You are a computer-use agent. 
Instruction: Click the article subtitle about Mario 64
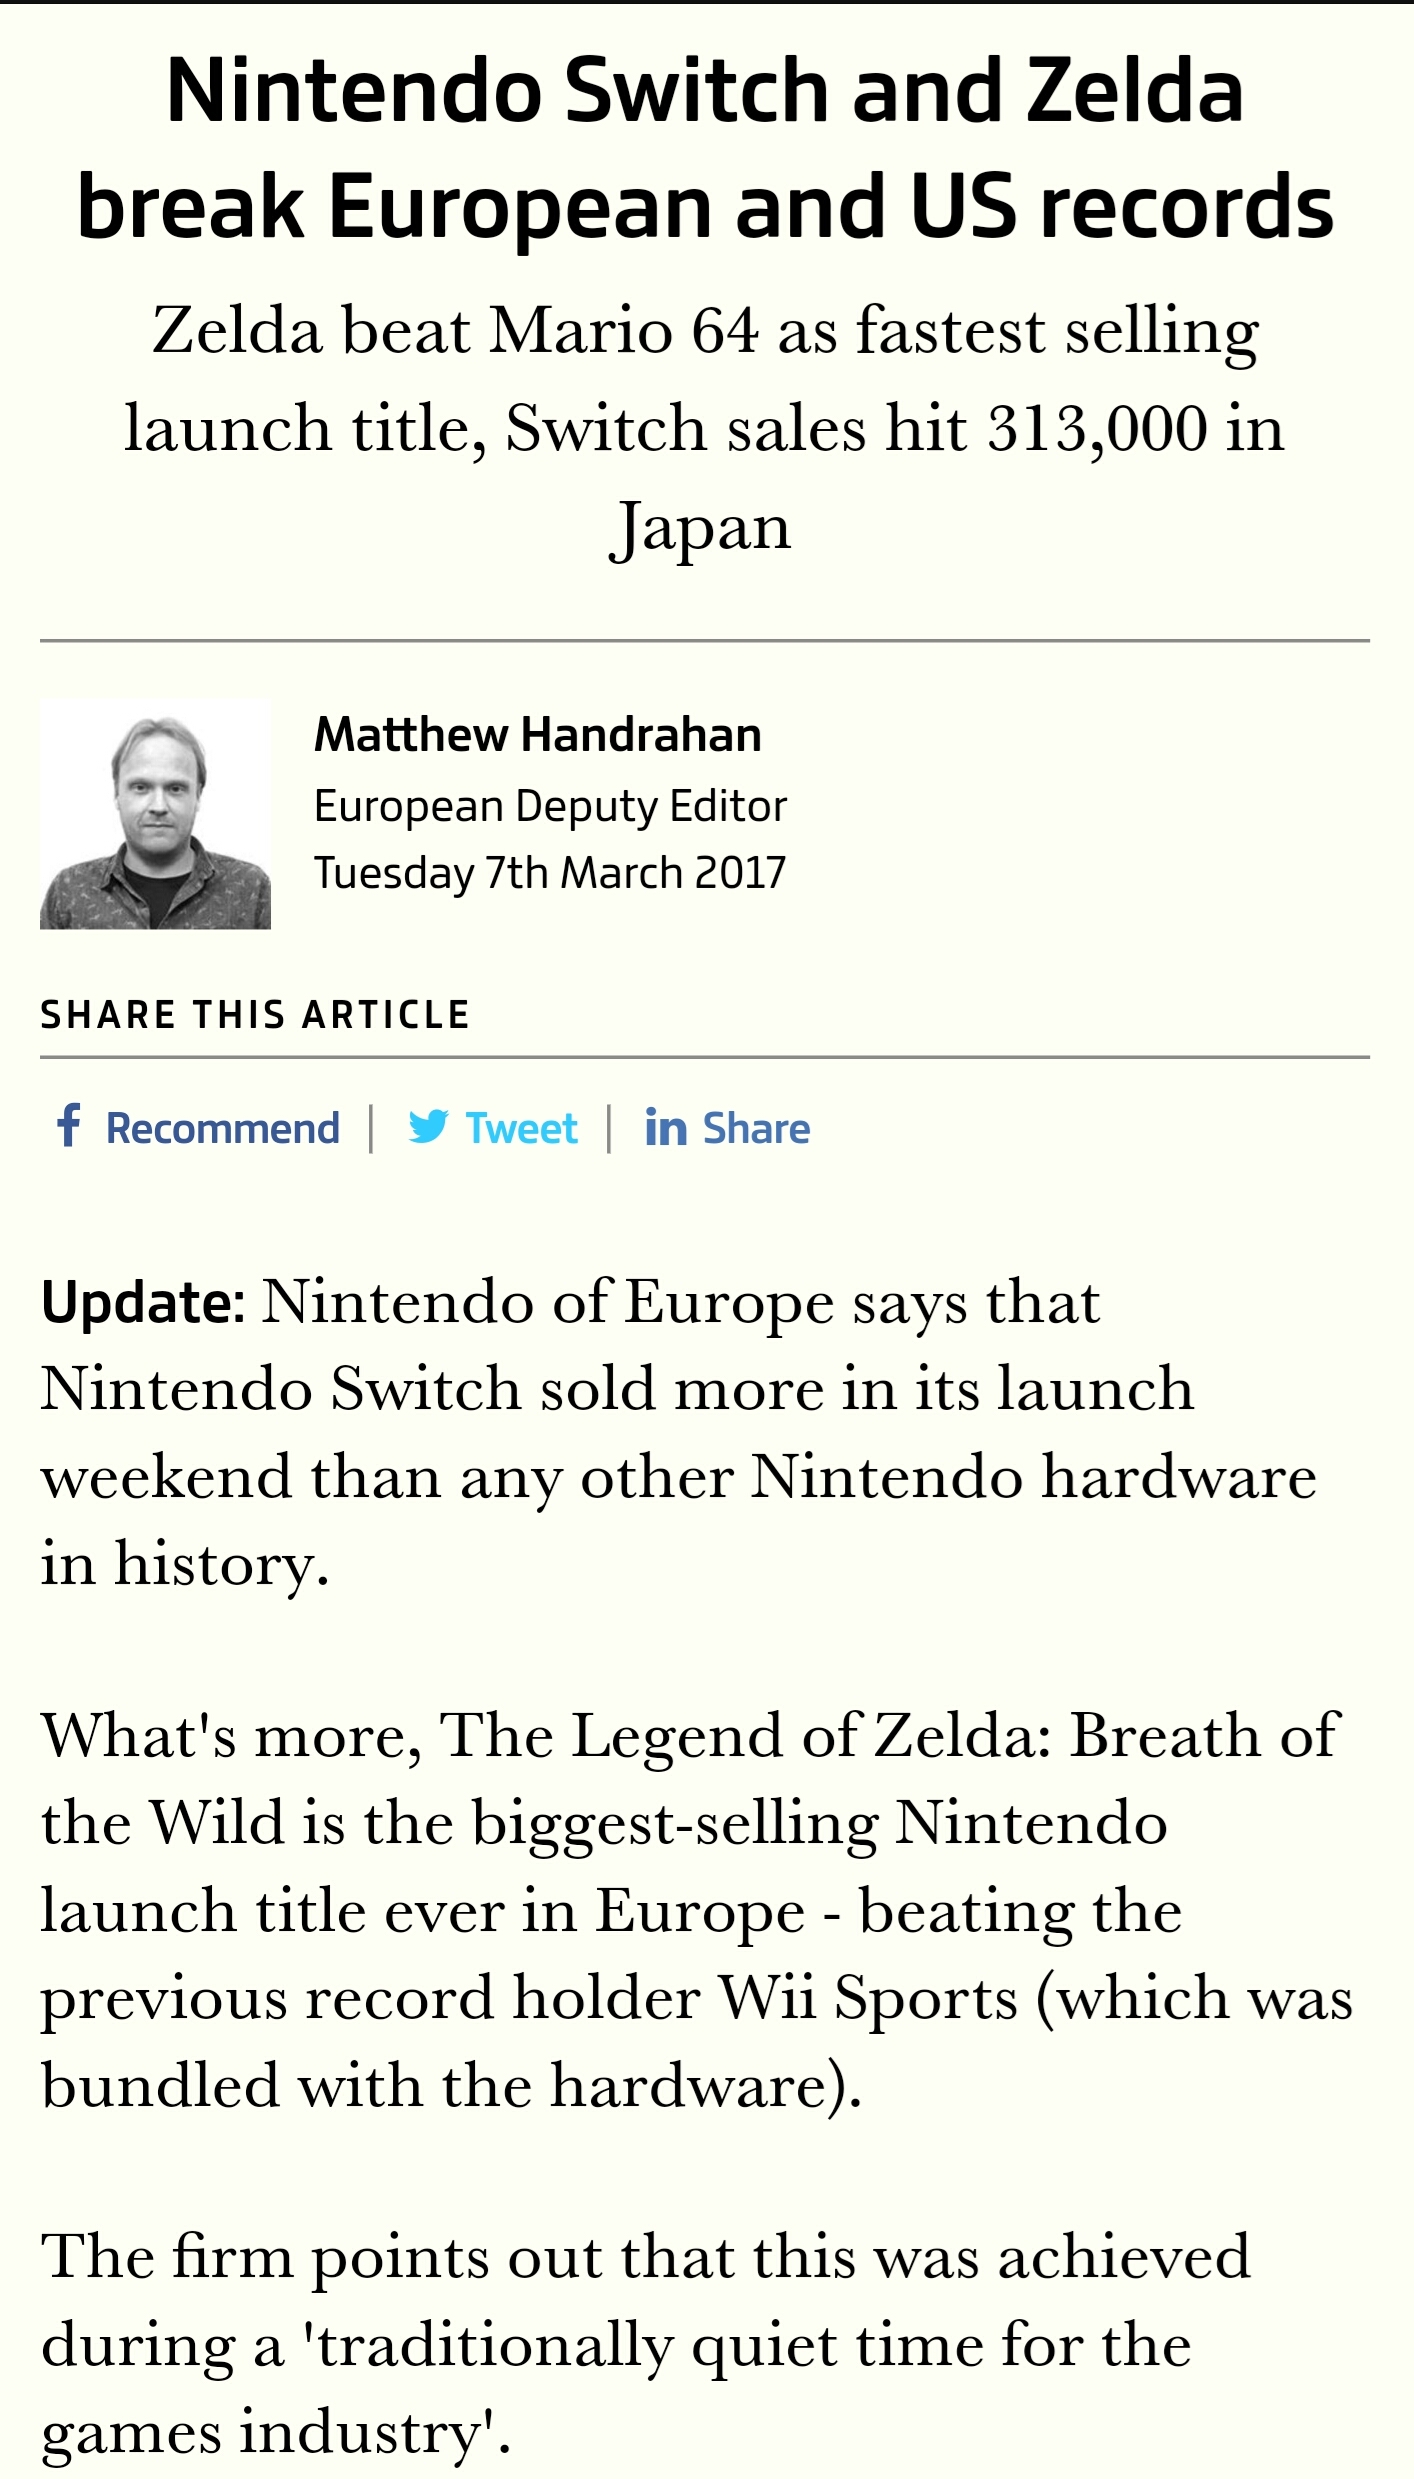(705, 428)
